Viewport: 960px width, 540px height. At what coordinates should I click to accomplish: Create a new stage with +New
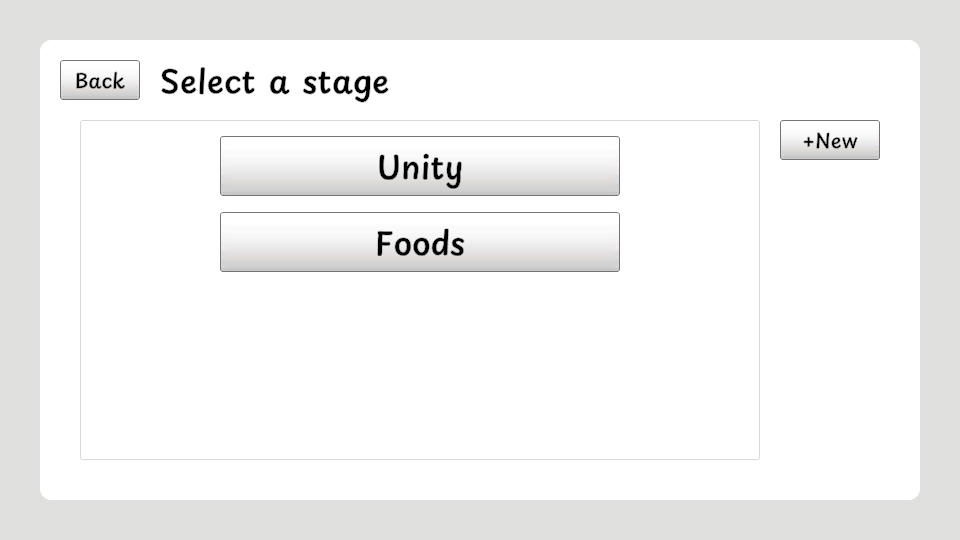[830, 140]
